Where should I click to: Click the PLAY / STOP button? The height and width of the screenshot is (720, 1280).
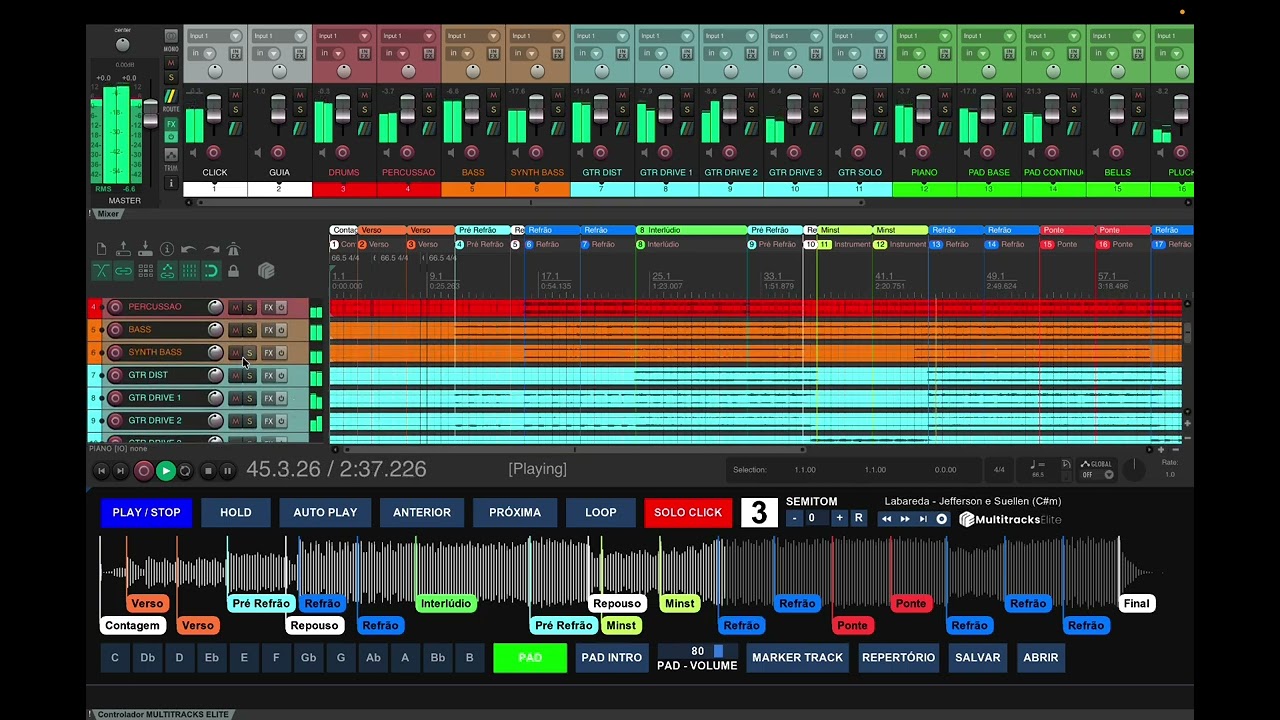146,512
